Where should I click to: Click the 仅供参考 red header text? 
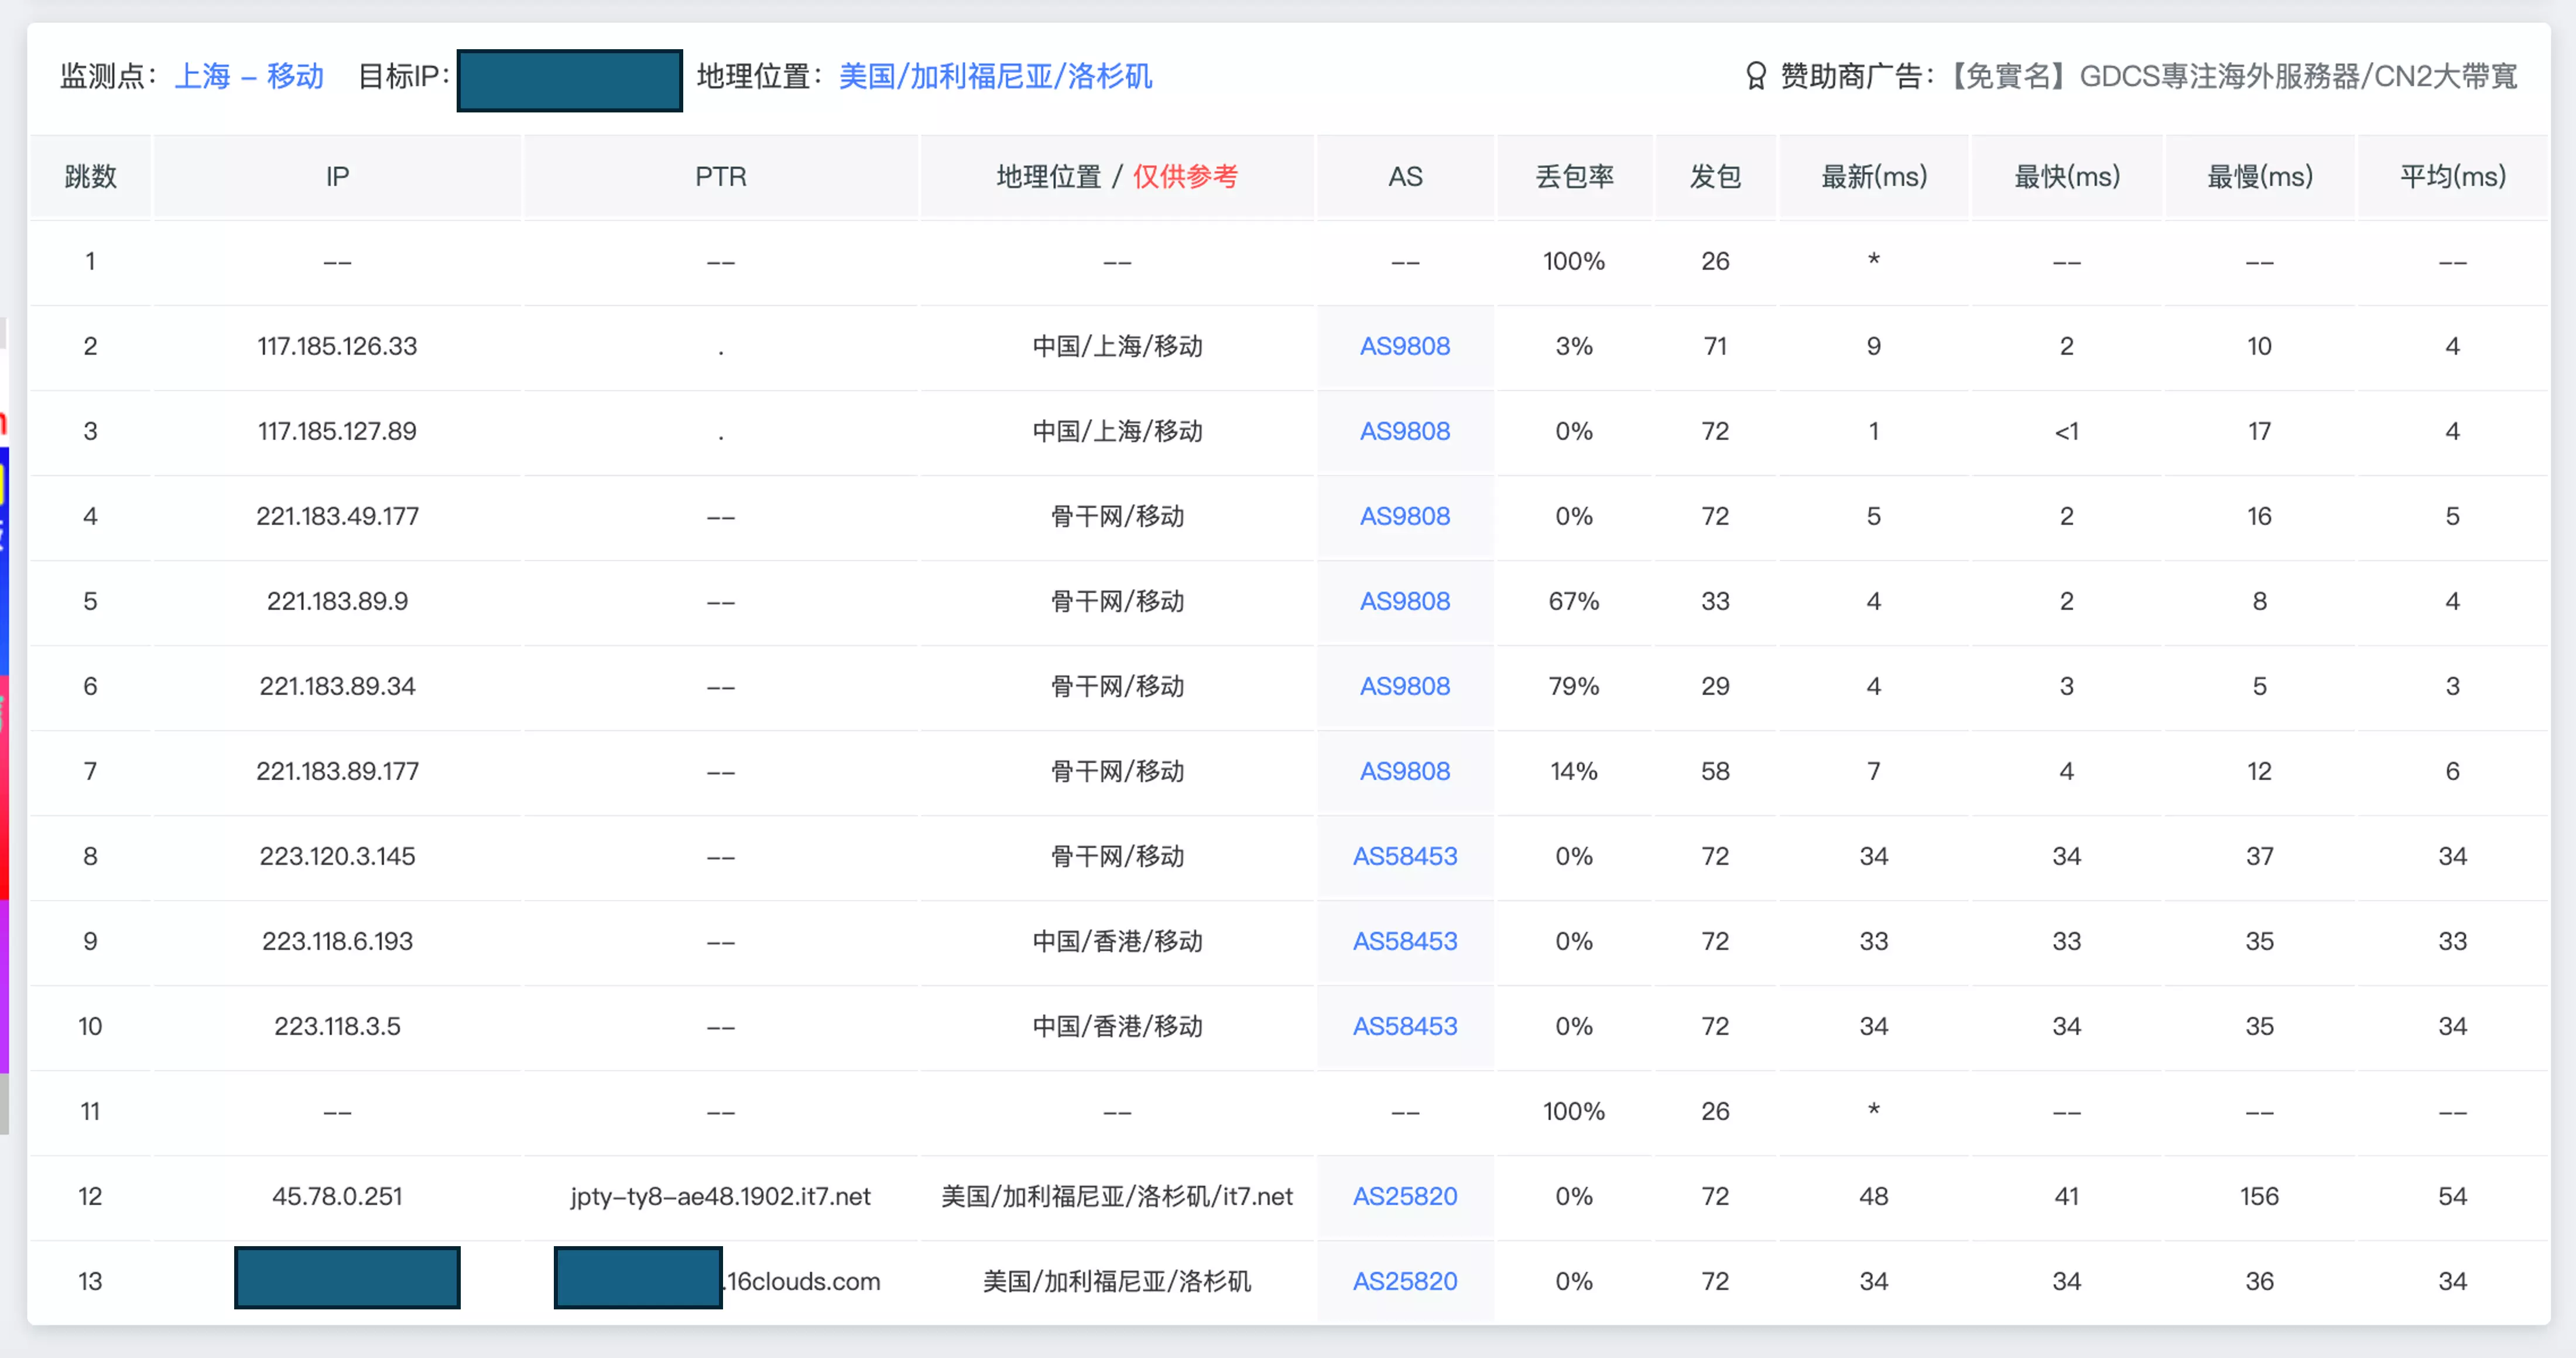point(1185,177)
